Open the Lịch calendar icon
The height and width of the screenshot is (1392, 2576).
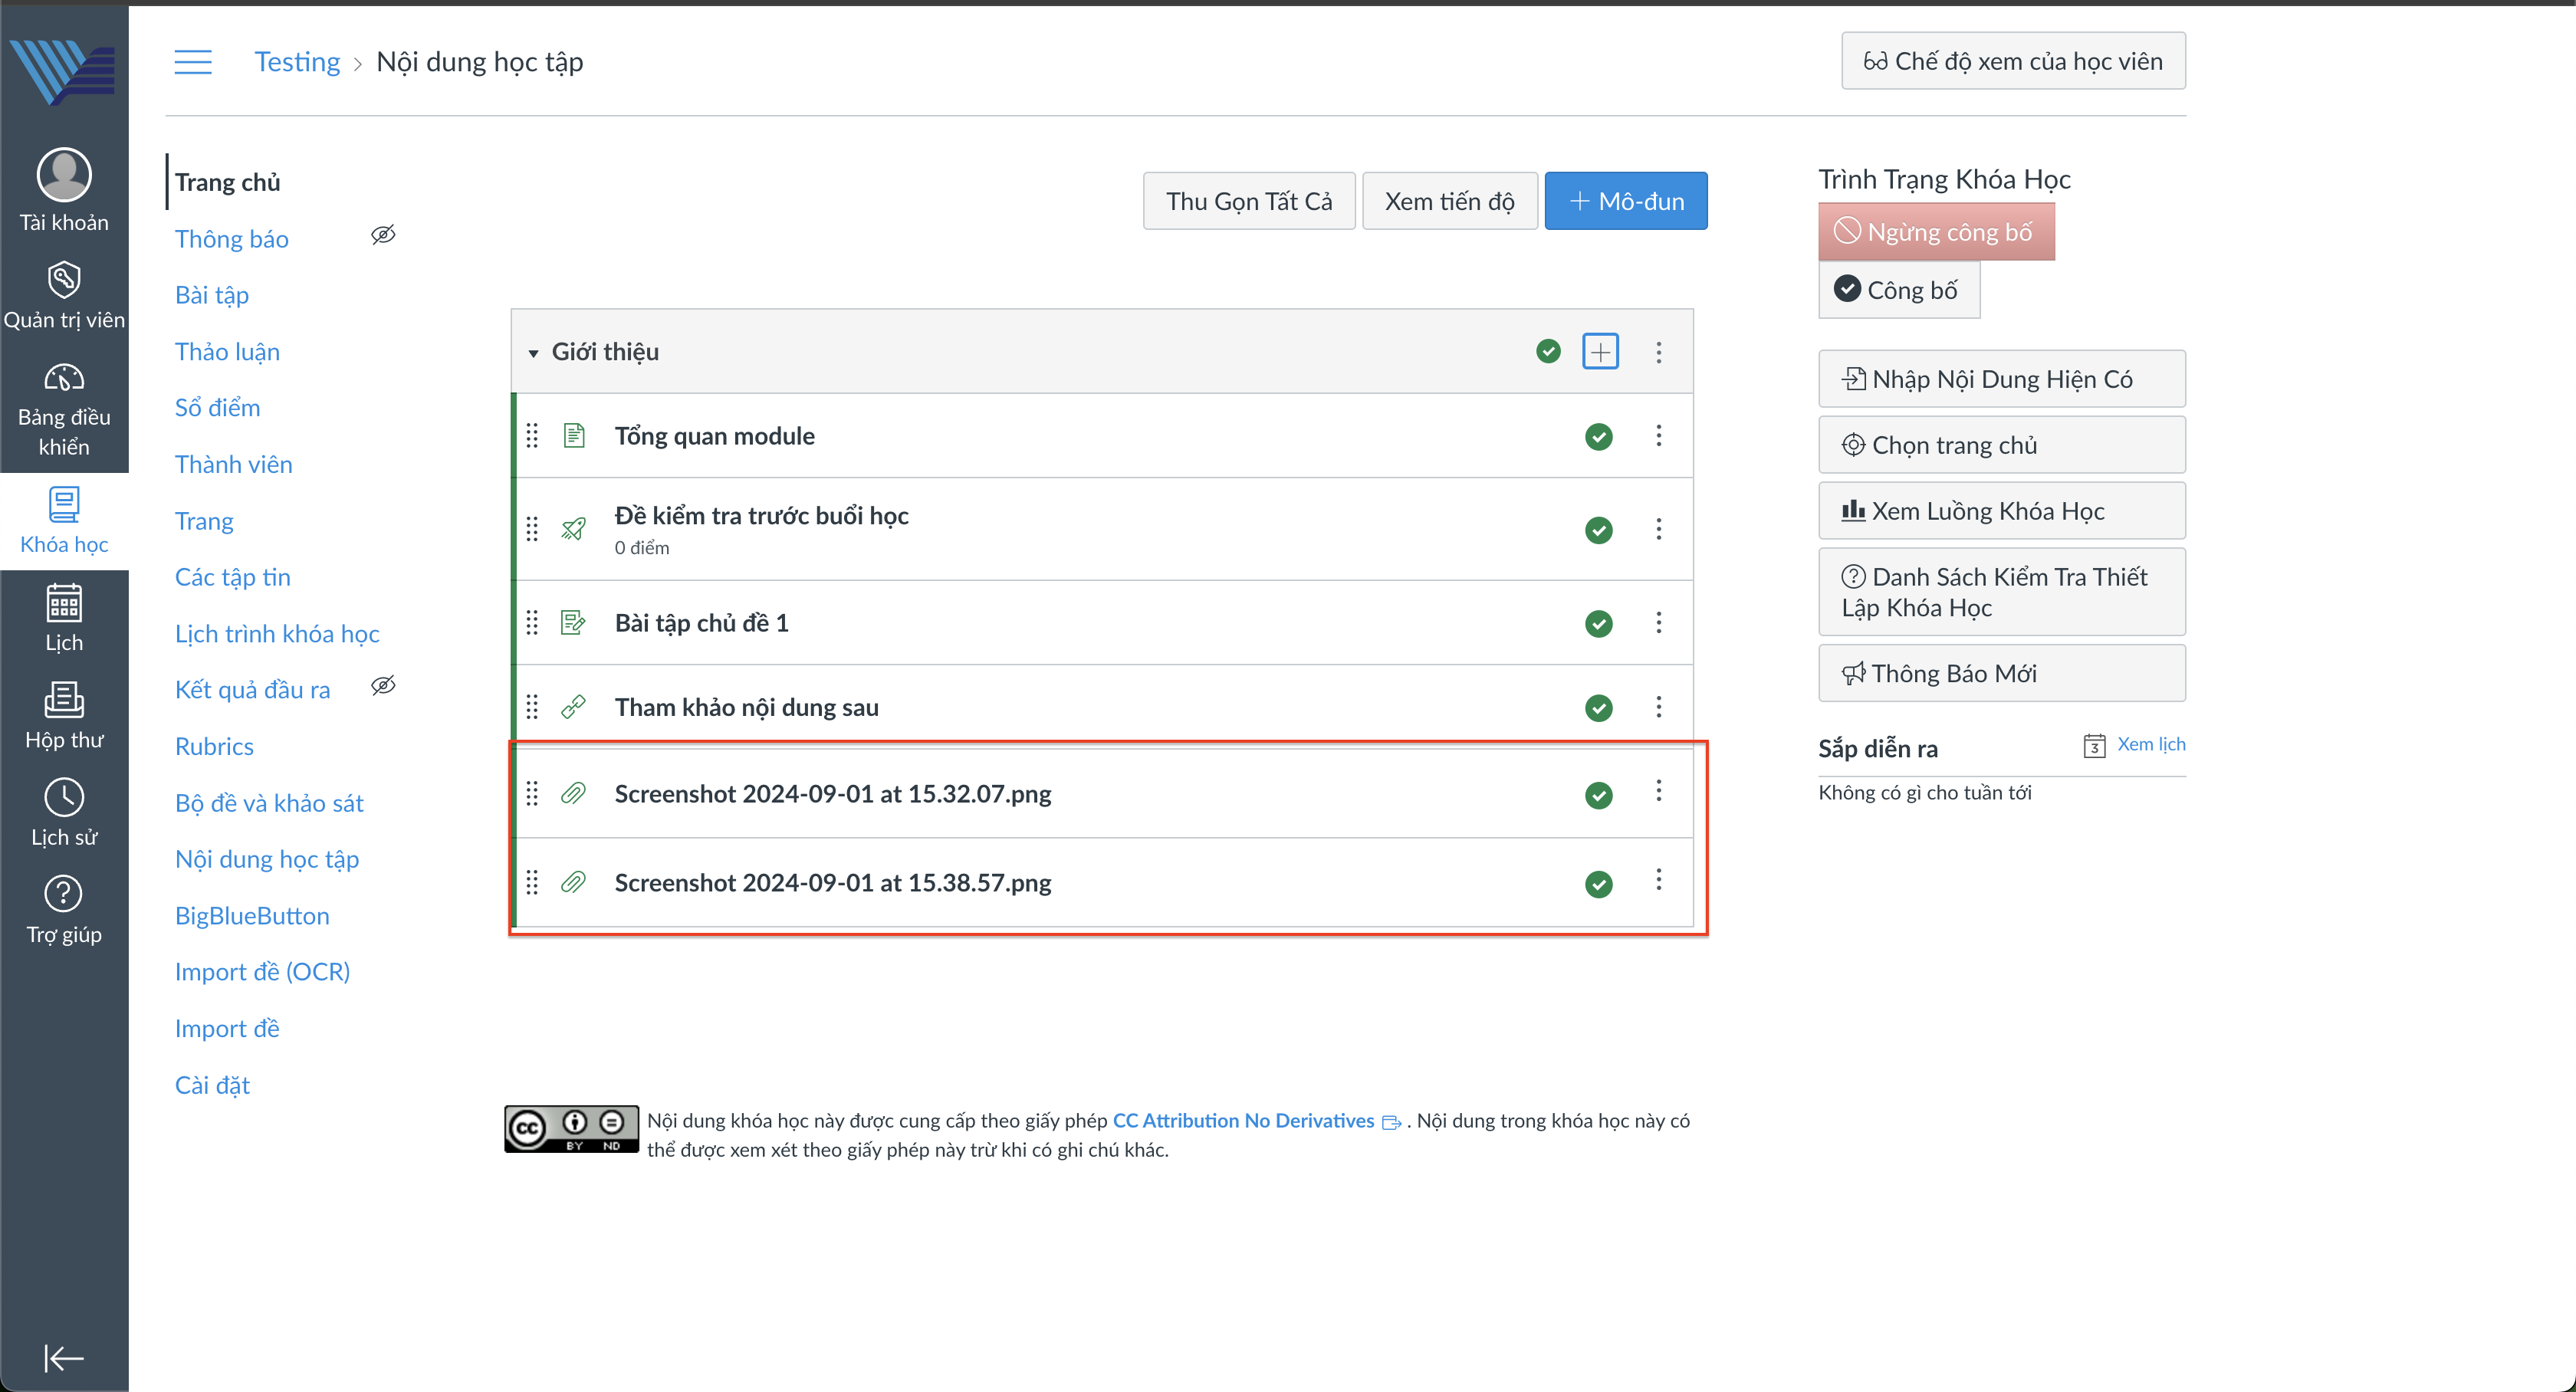coord(64,603)
